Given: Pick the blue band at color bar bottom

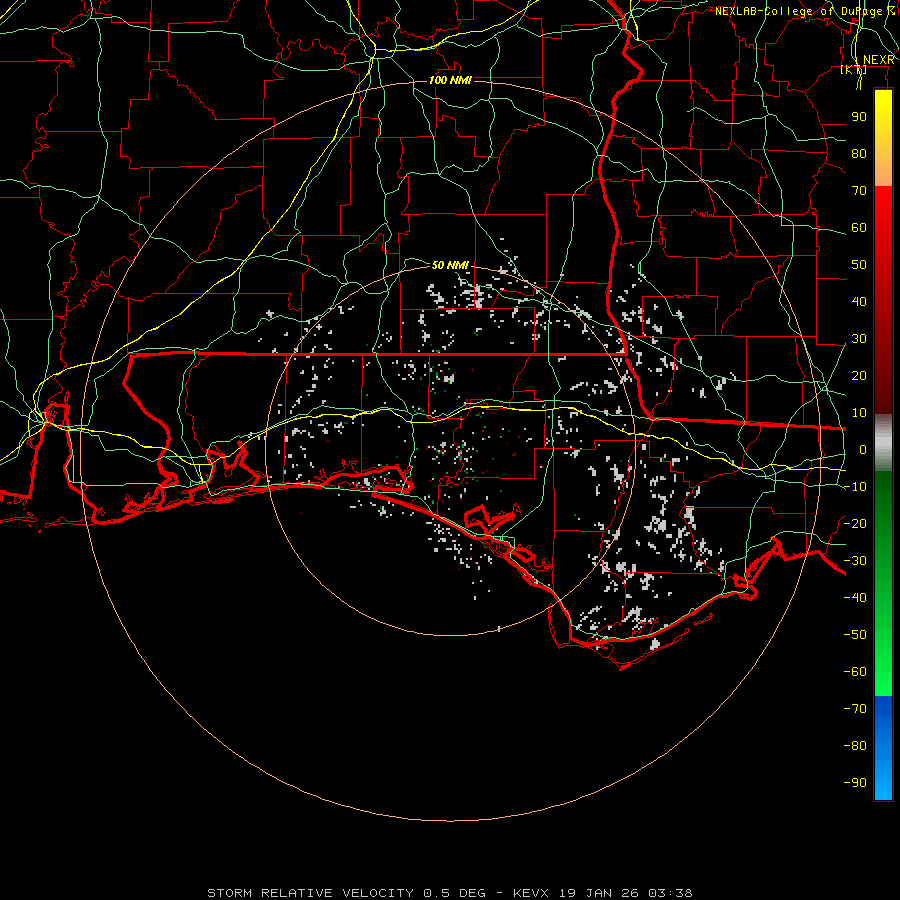Looking at the screenshot, I should [x=883, y=748].
